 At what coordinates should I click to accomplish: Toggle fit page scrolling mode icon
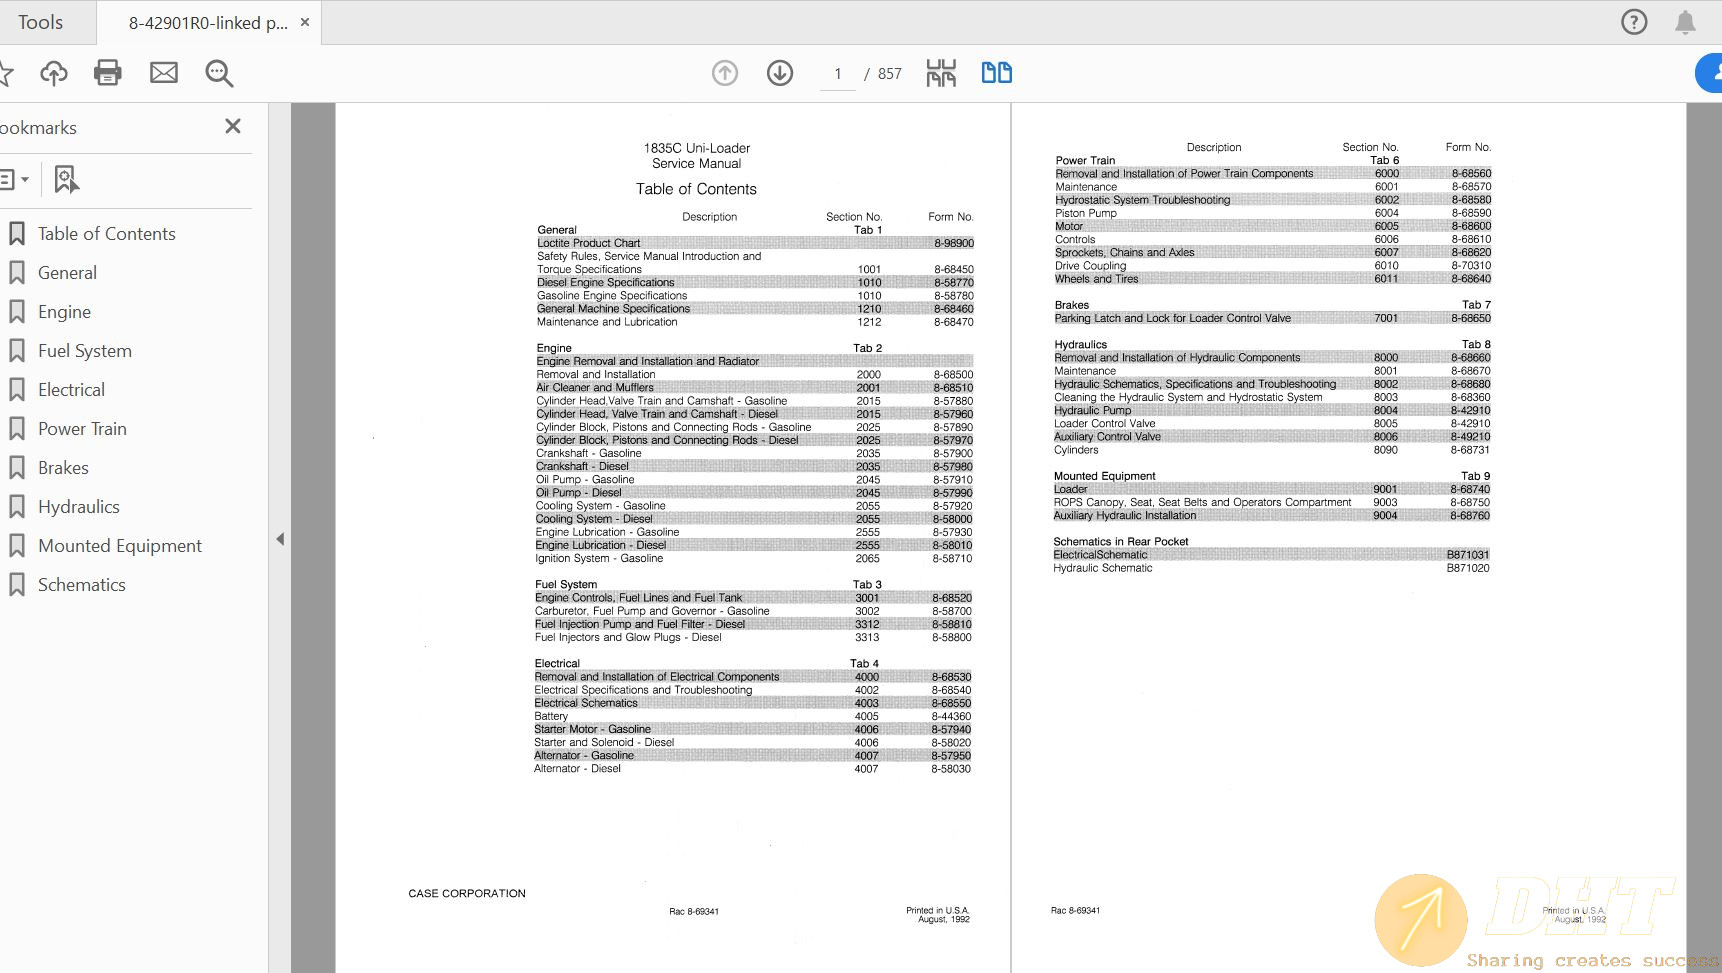click(941, 73)
